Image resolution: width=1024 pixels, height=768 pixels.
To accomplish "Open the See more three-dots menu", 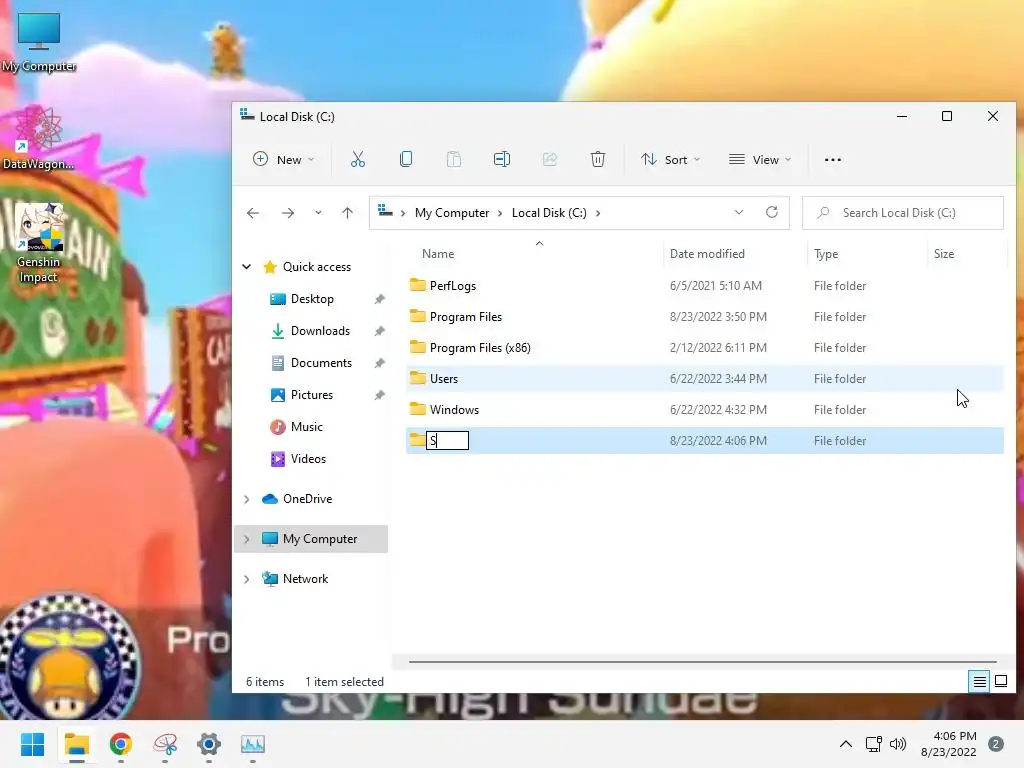I will tap(833, 159).
